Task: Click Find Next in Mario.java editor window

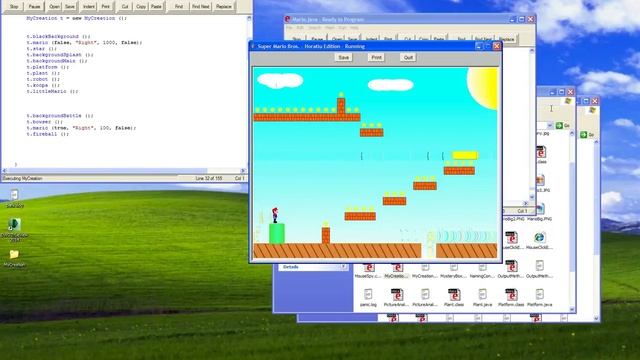Action: pyautogui.click(x=484, y=39)
